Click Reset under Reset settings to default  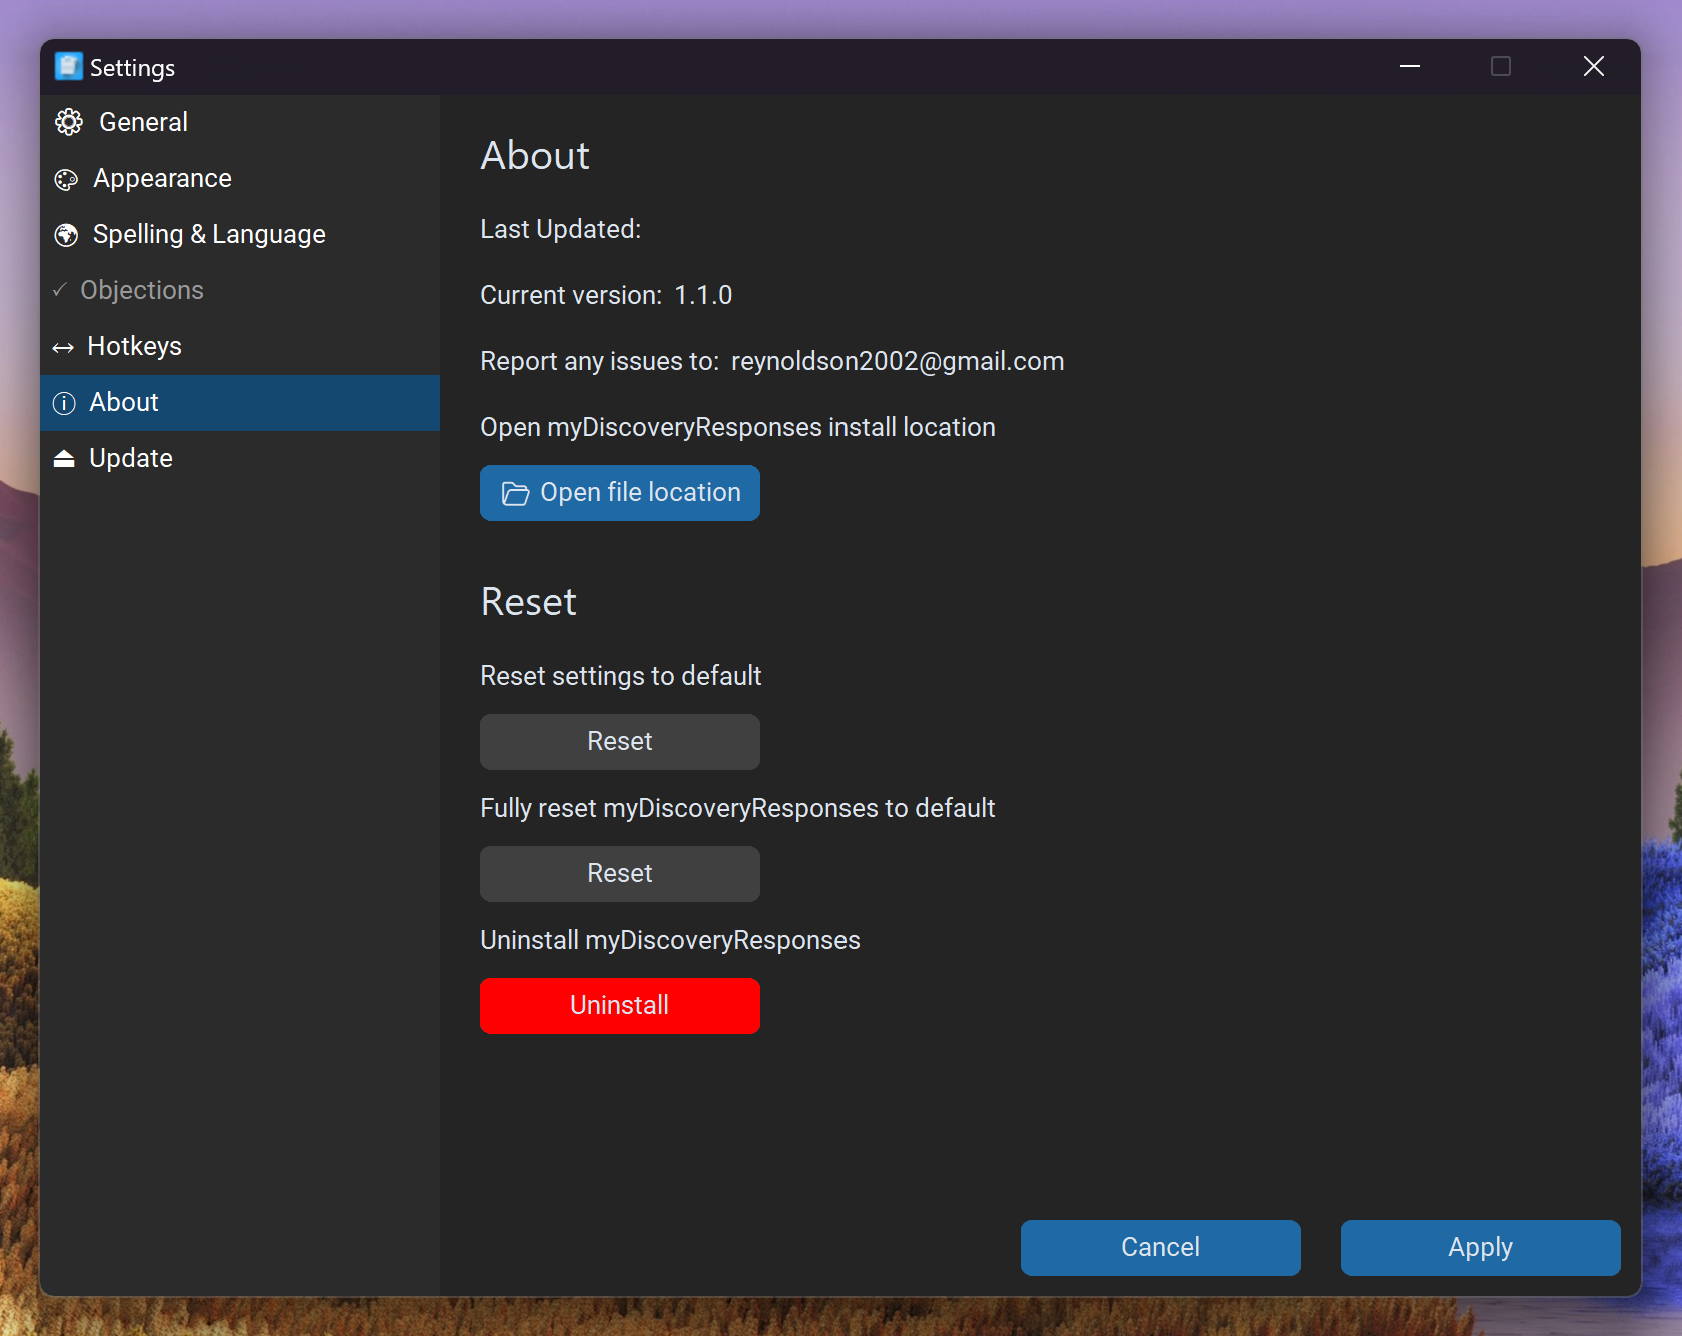click(x=619, y=742)
